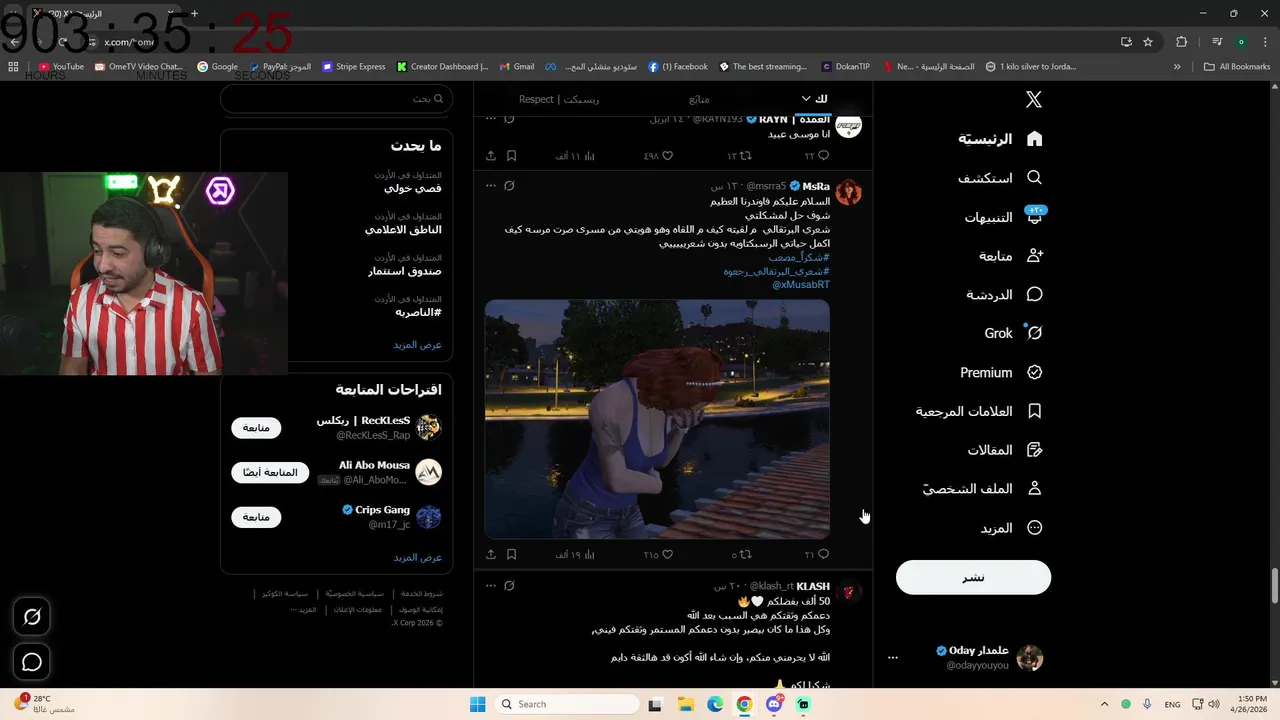This screenshot has width=1280, height=720.
Task: Click the بحث search field
Action: [x=337, y=99]
